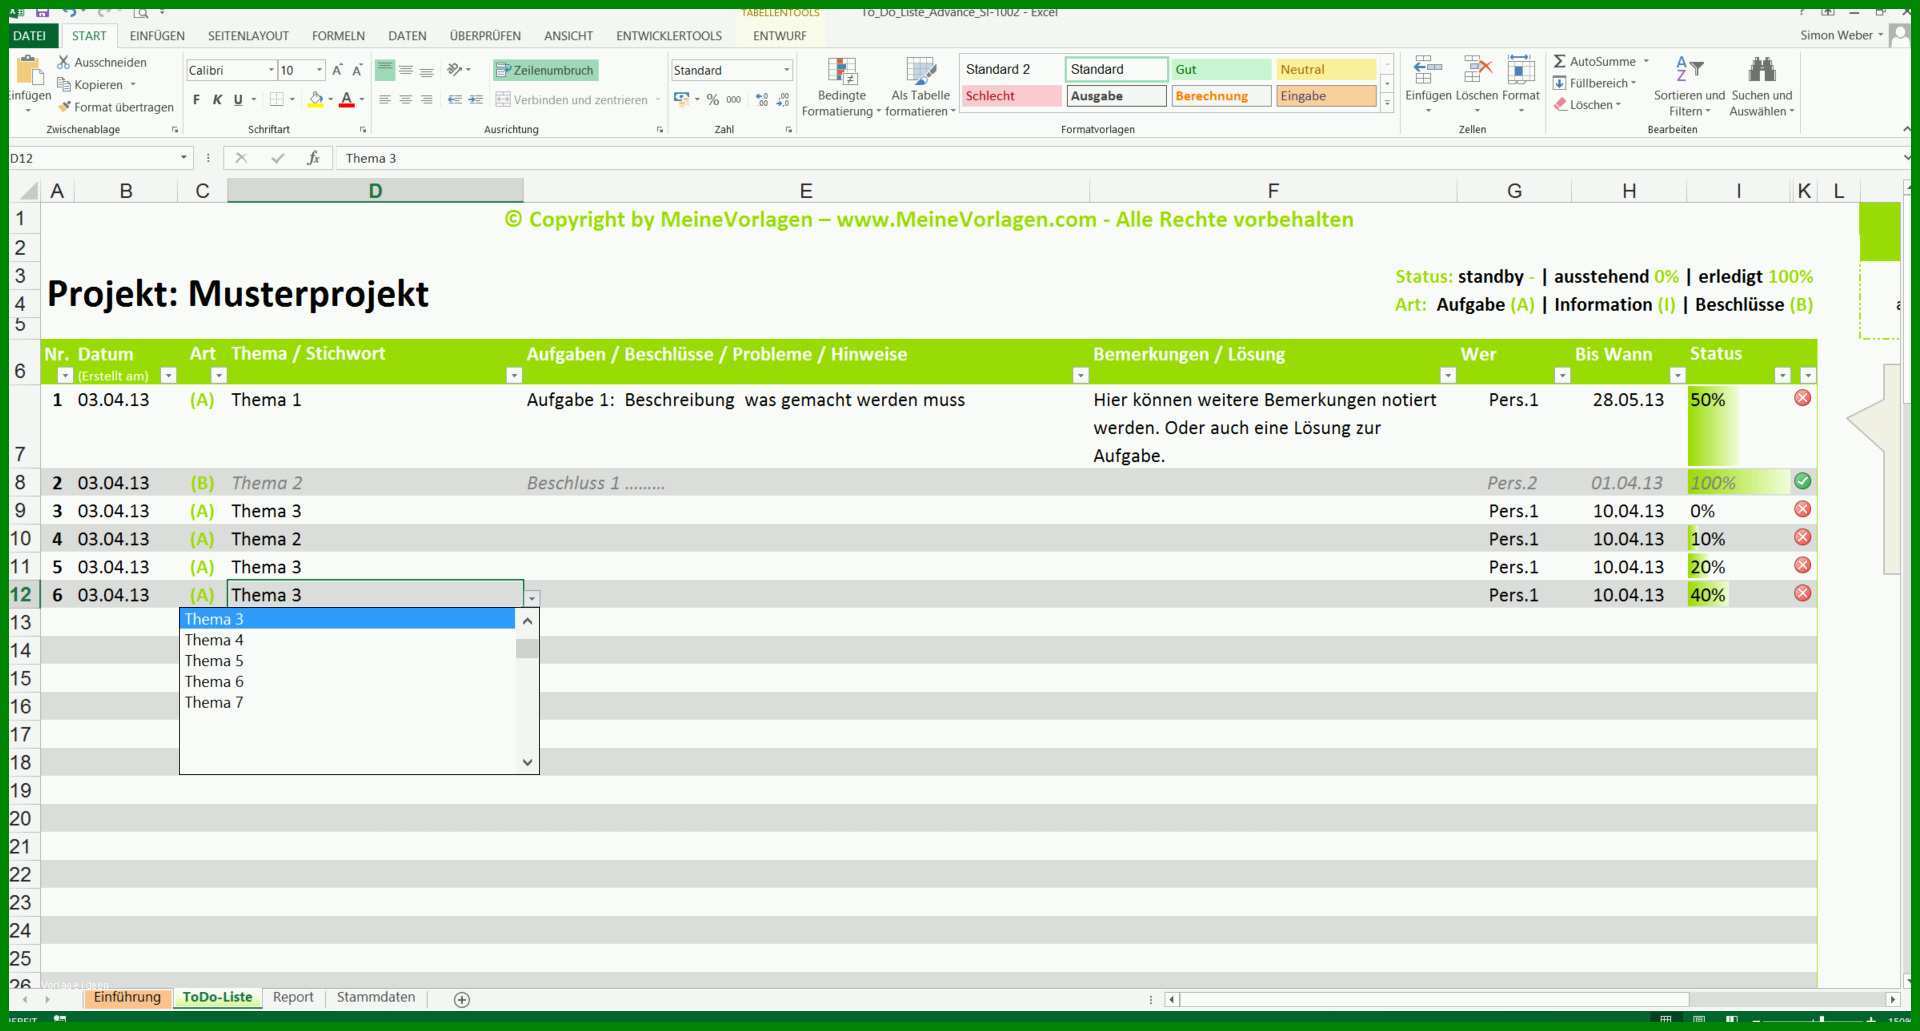1920x1031 pixels.
Task: Click the yellow fill color button
Action: coord(316,99)
